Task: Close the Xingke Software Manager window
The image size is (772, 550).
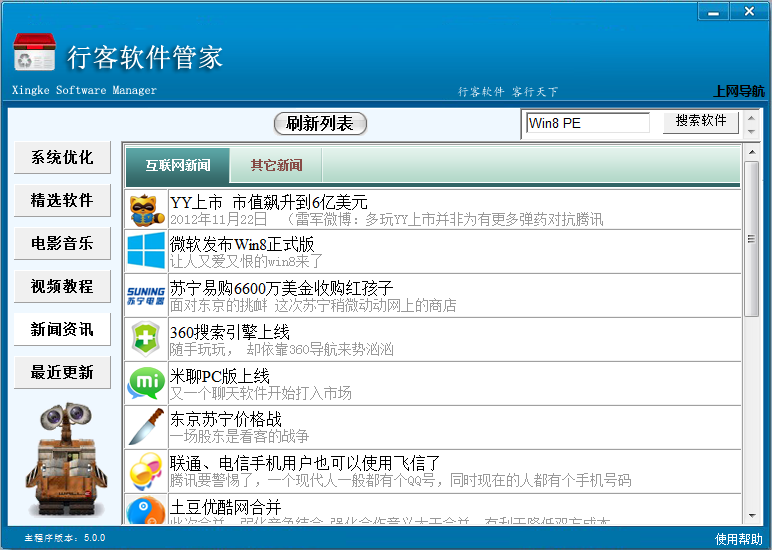Action: point(749,11)
